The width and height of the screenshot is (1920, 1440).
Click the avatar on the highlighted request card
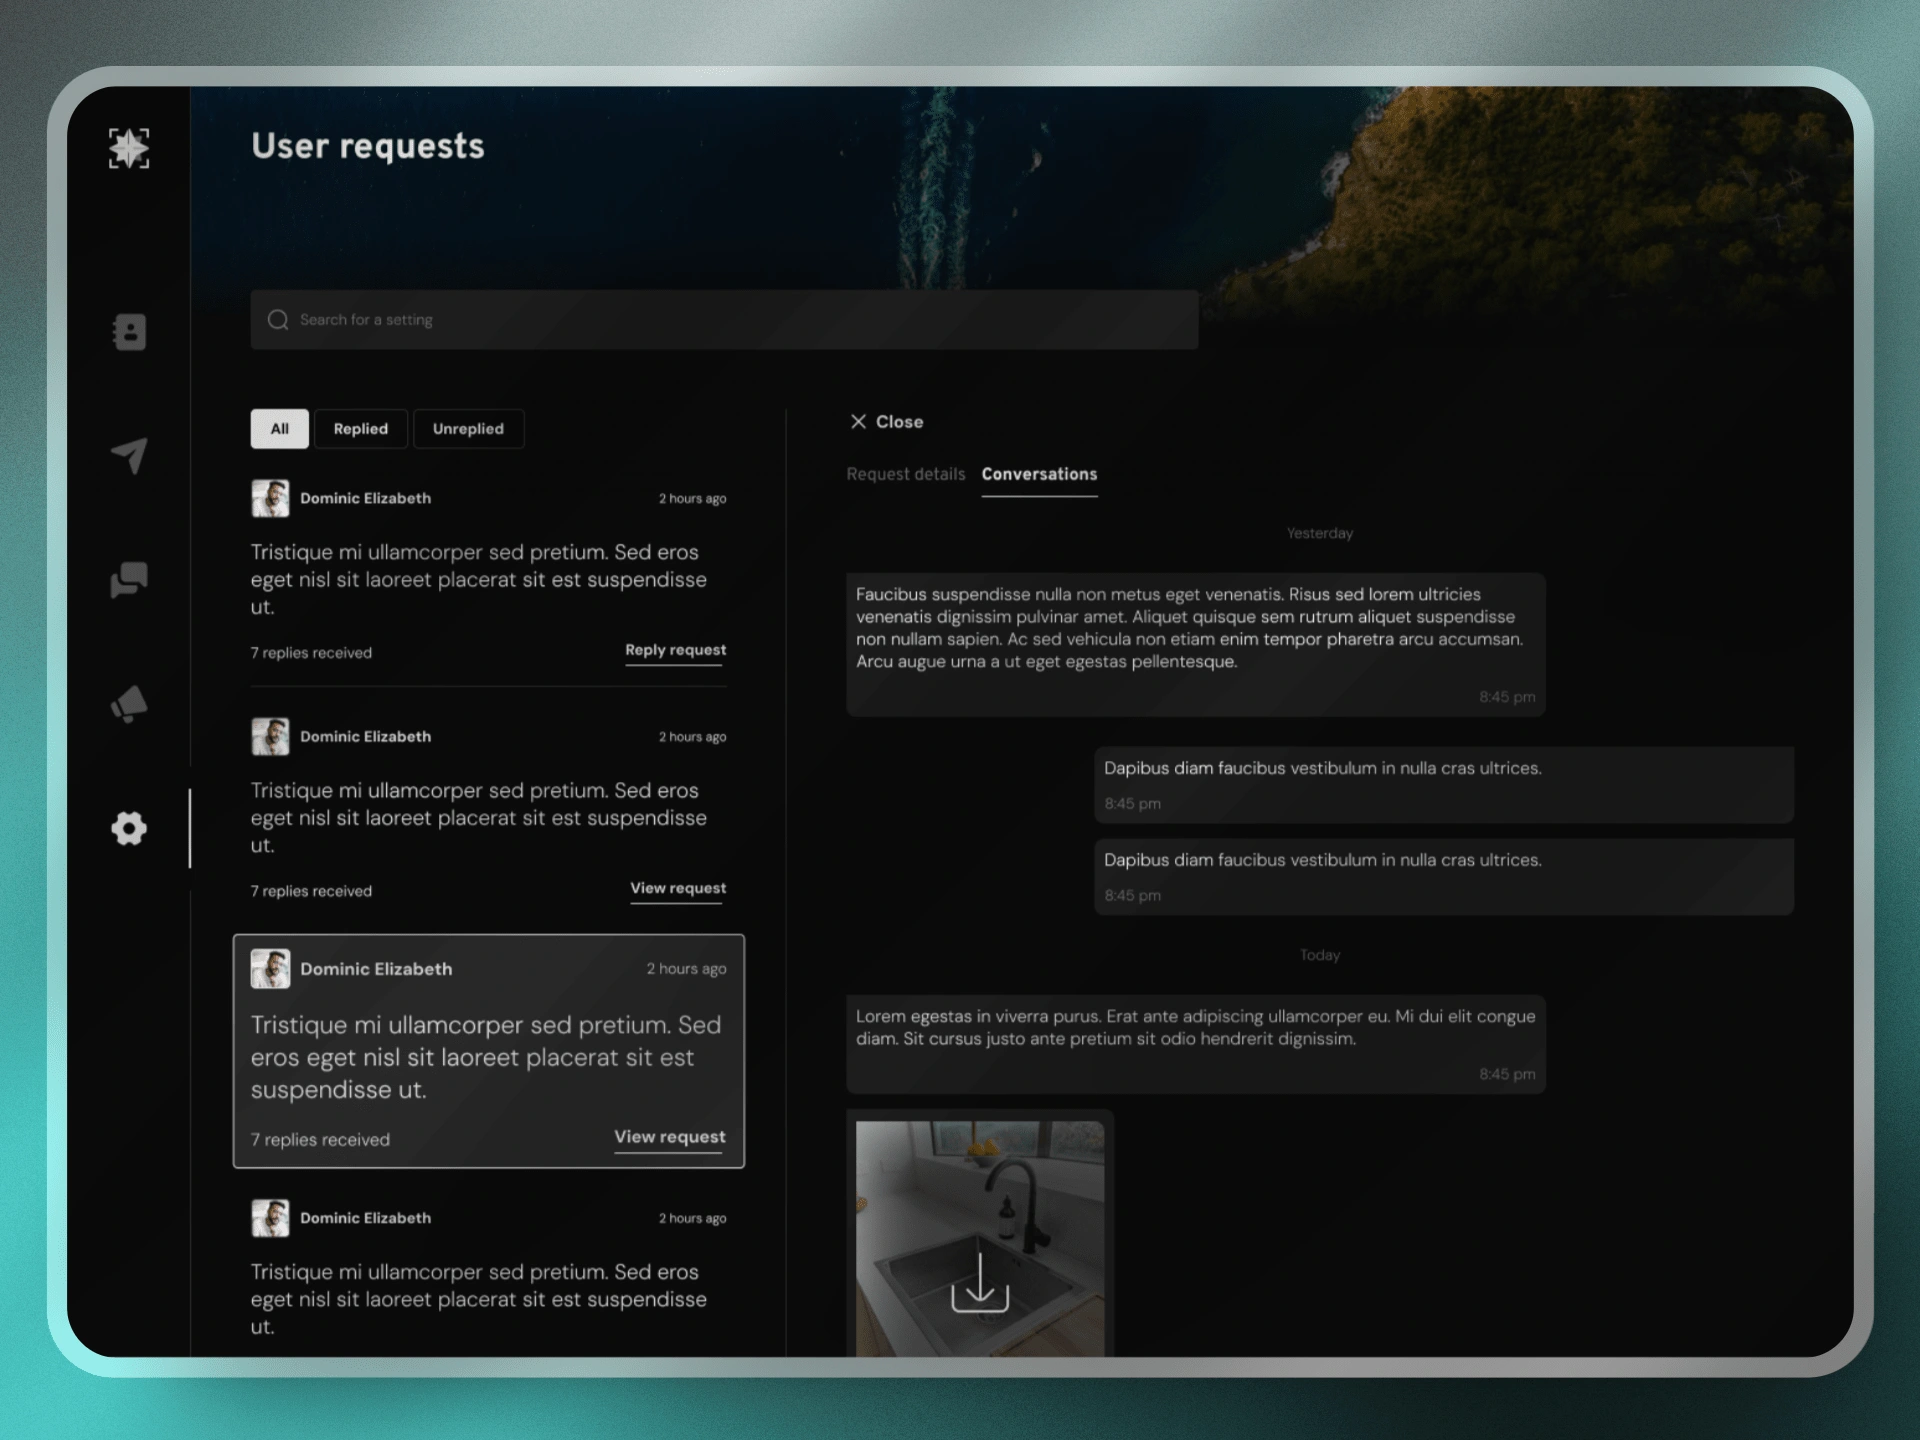tap(270, 969)
